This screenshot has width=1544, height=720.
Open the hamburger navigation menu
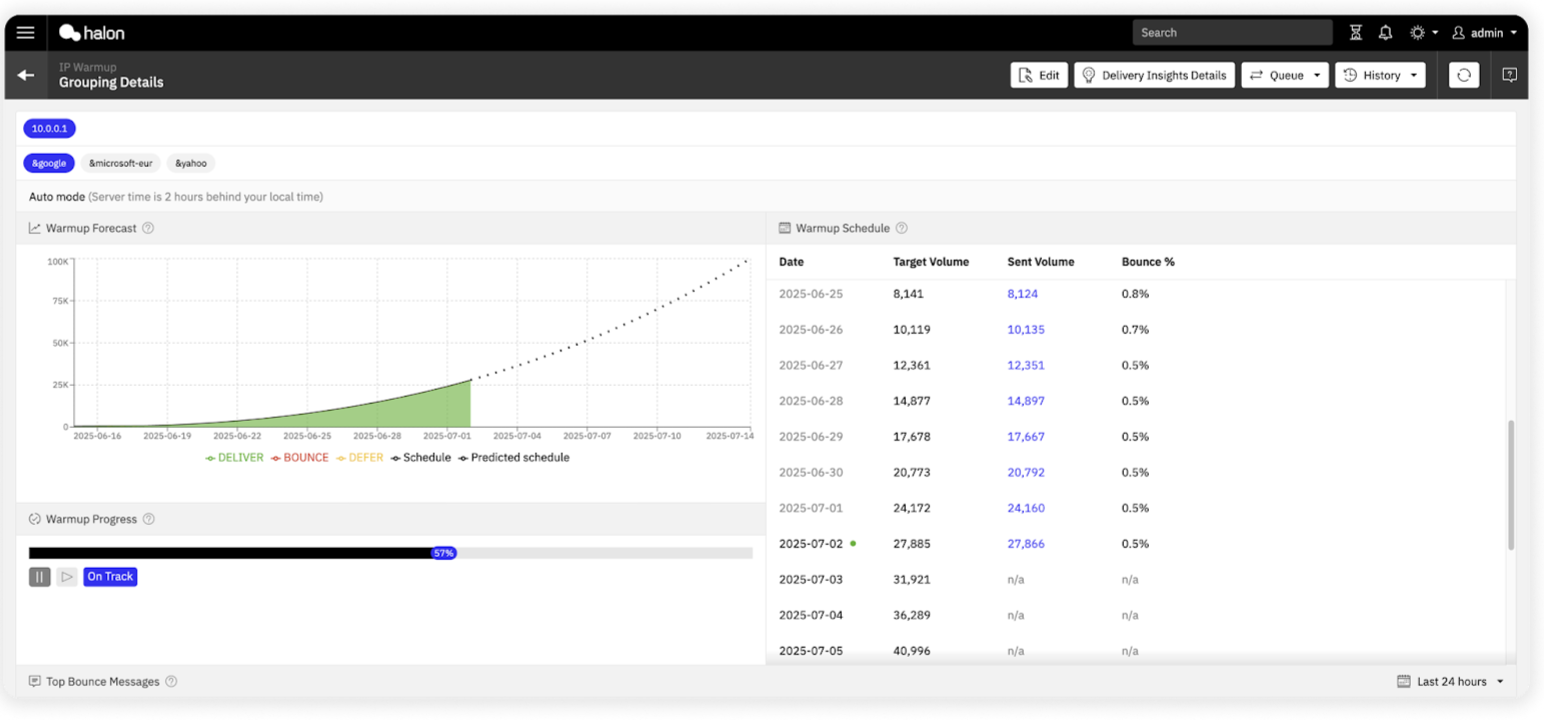pyautogui.click(x=25, y=33)
